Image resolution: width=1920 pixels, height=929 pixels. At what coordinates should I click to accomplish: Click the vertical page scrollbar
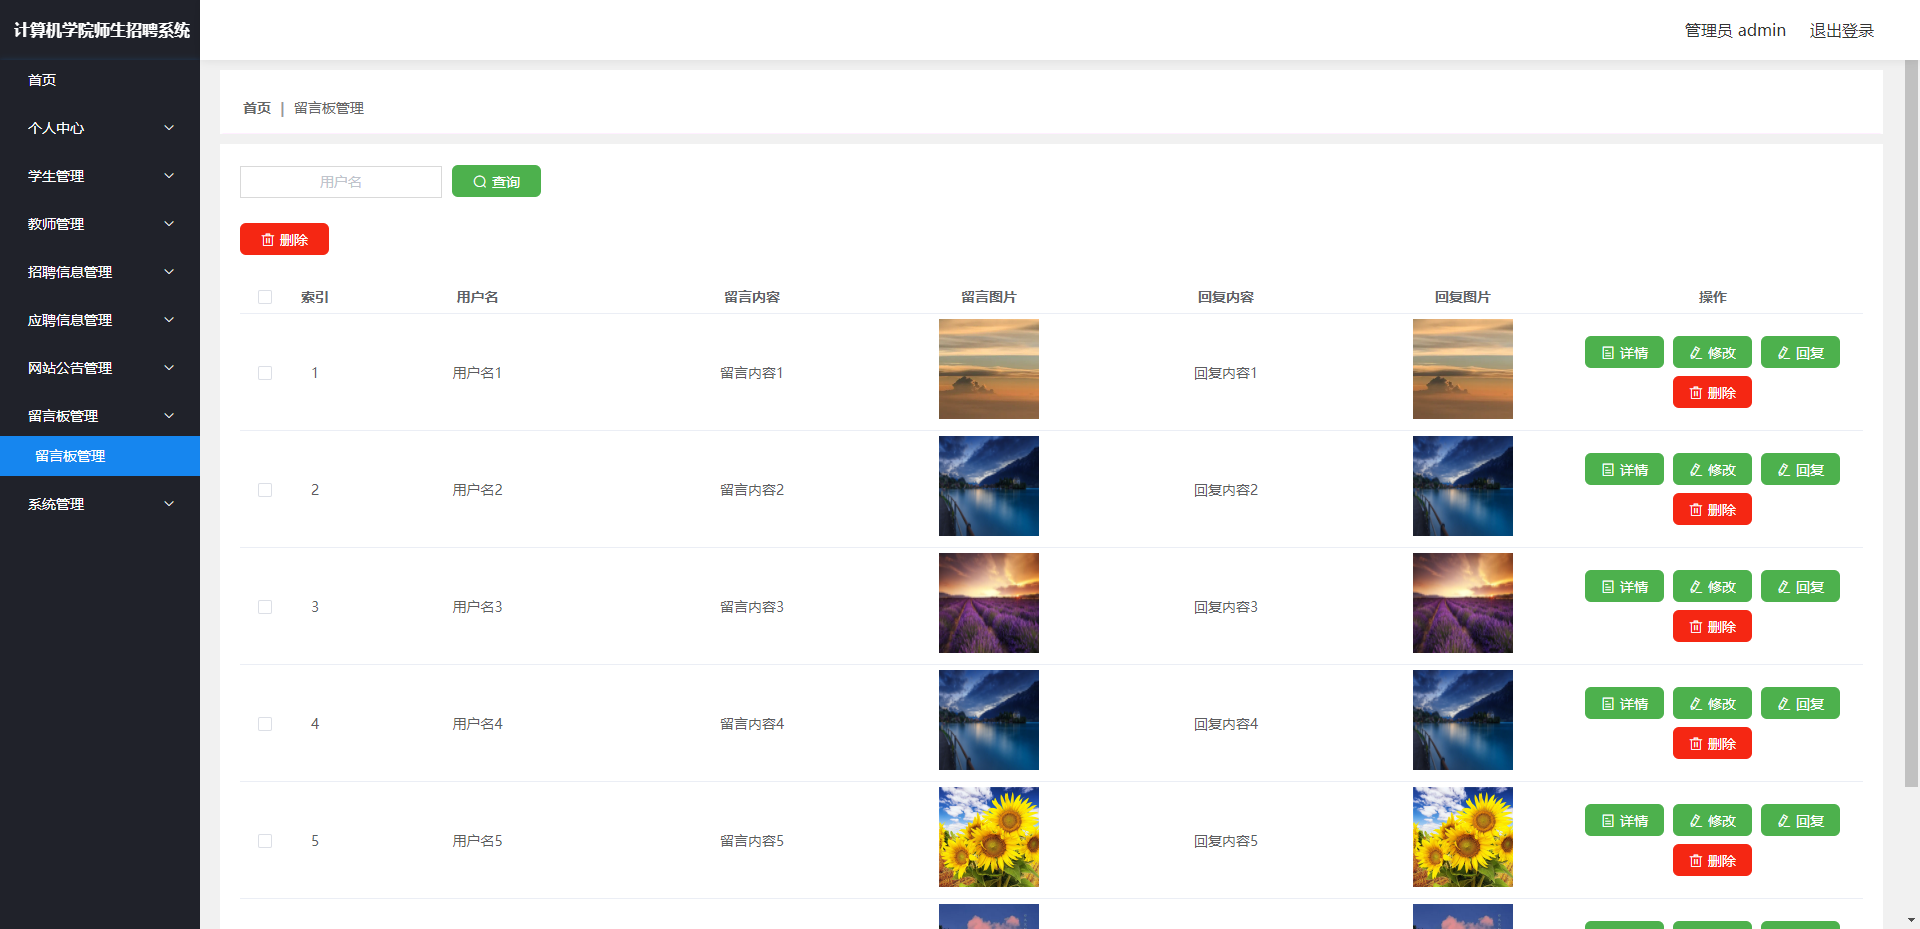pos(1911,420)
